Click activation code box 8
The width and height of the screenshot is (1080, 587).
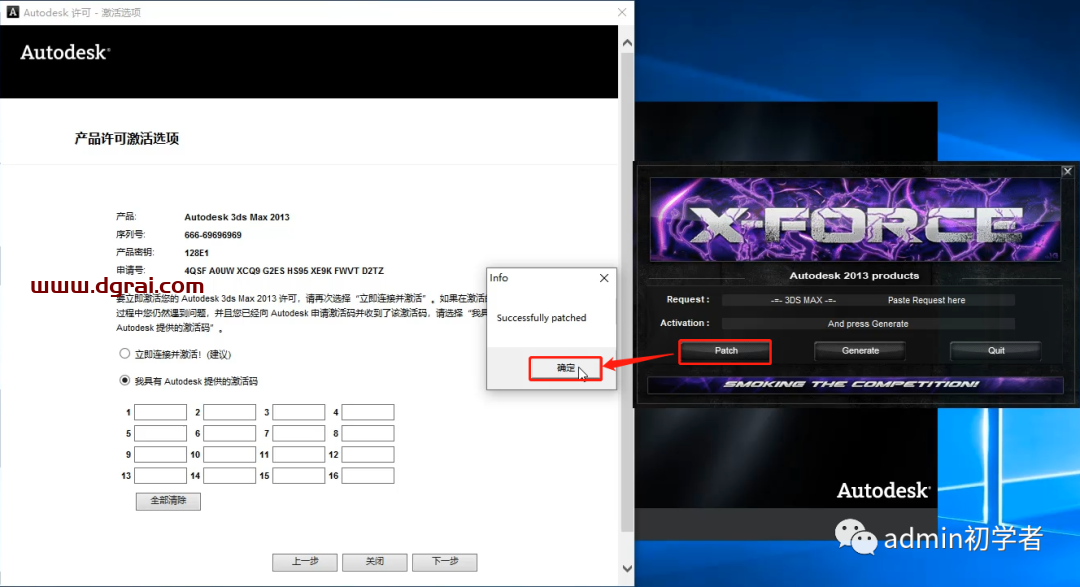pos(368,433)
